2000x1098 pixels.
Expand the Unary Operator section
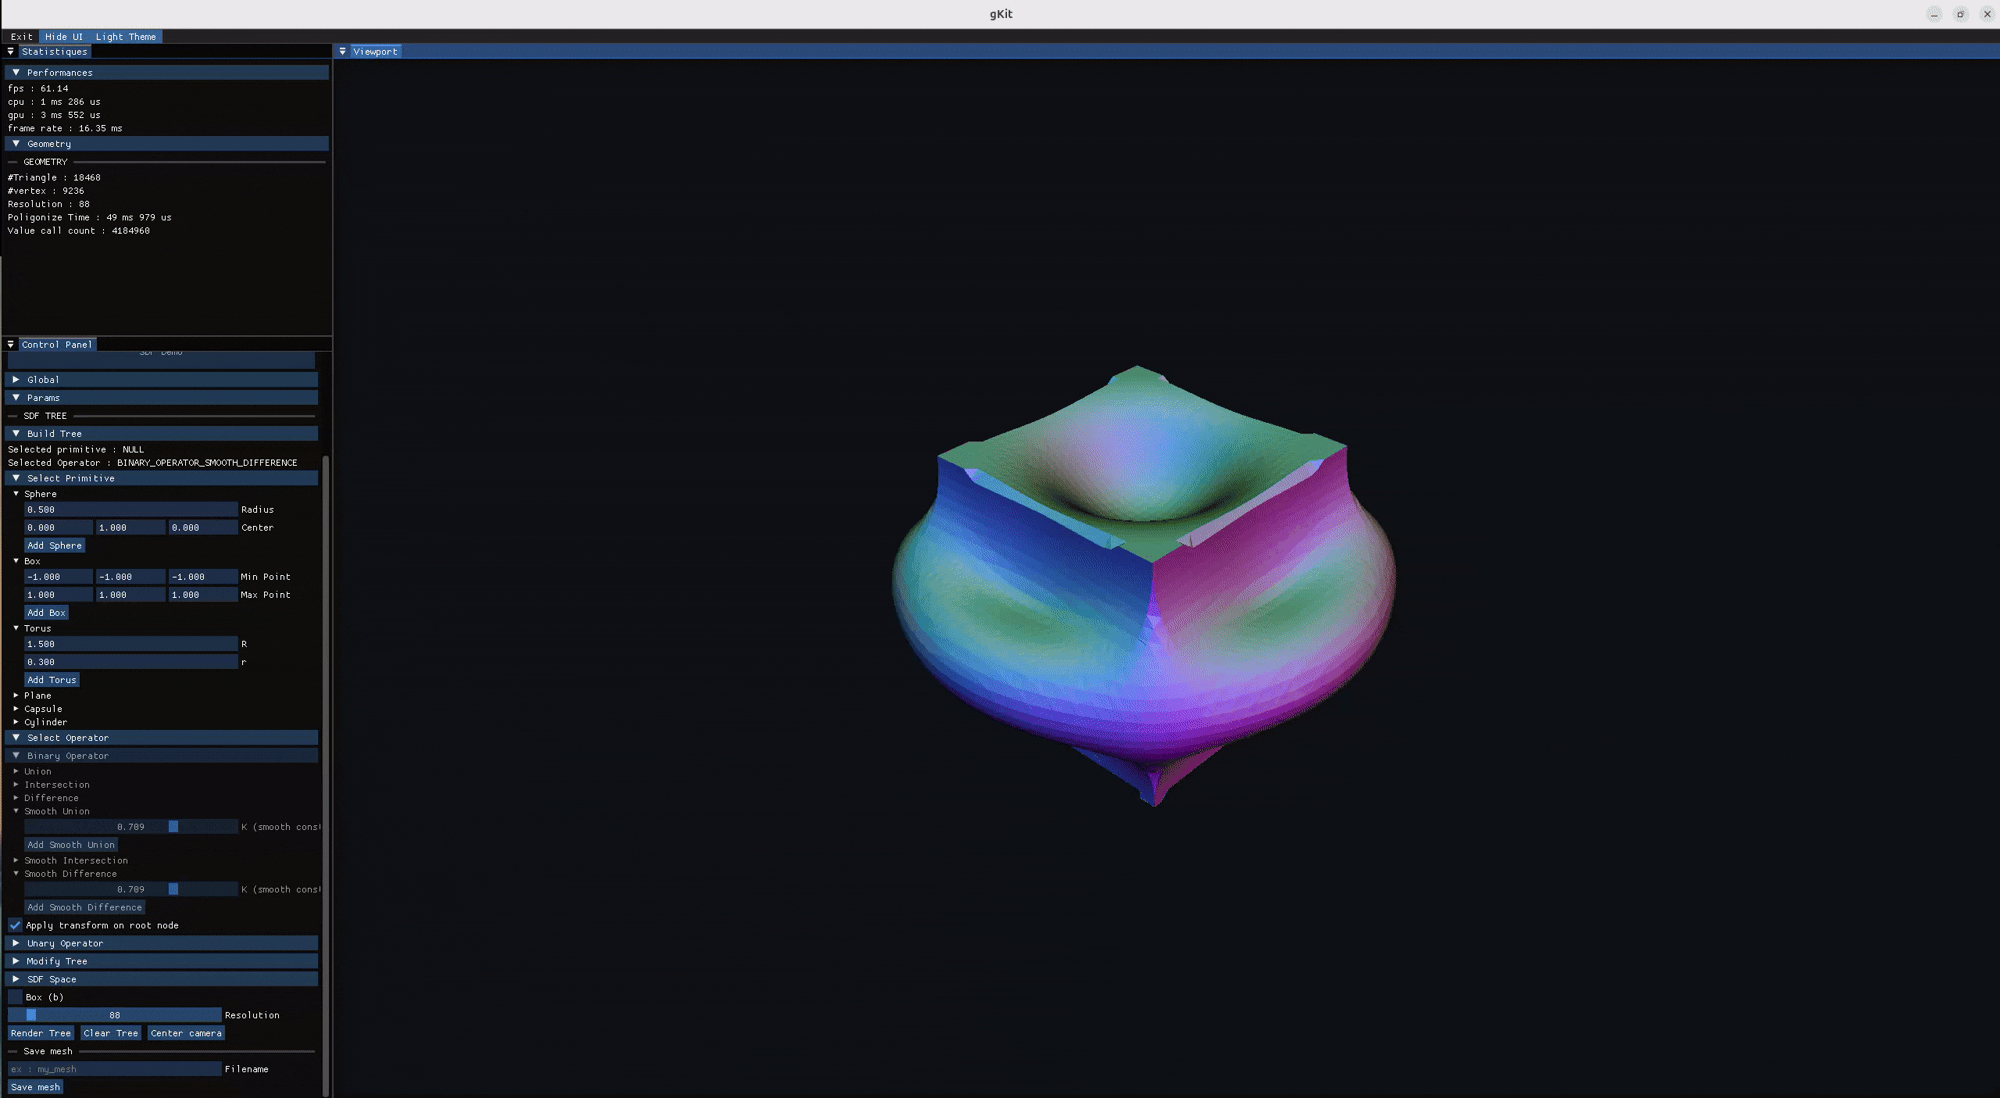click(x=161, y=944)
